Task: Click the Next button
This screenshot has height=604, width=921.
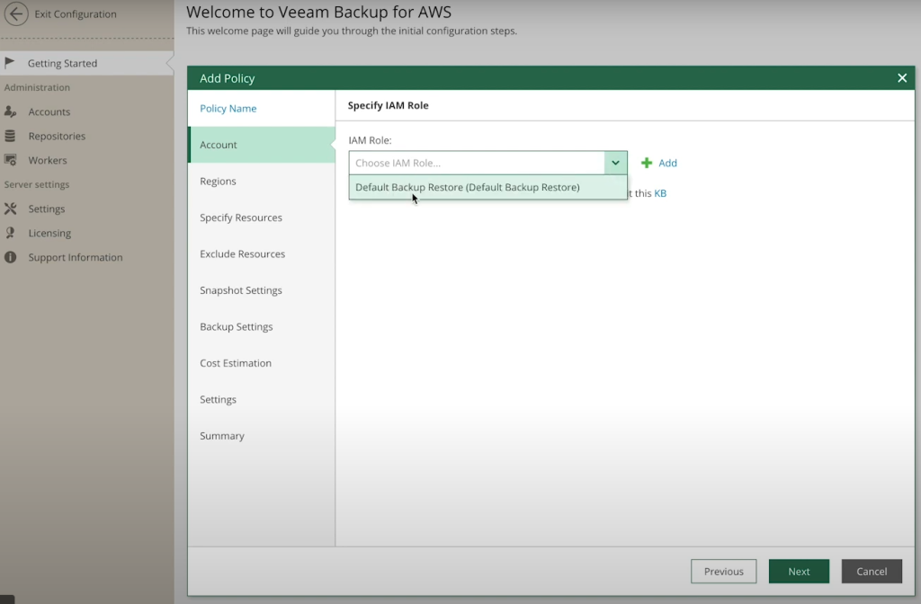Action: [798, 571]
